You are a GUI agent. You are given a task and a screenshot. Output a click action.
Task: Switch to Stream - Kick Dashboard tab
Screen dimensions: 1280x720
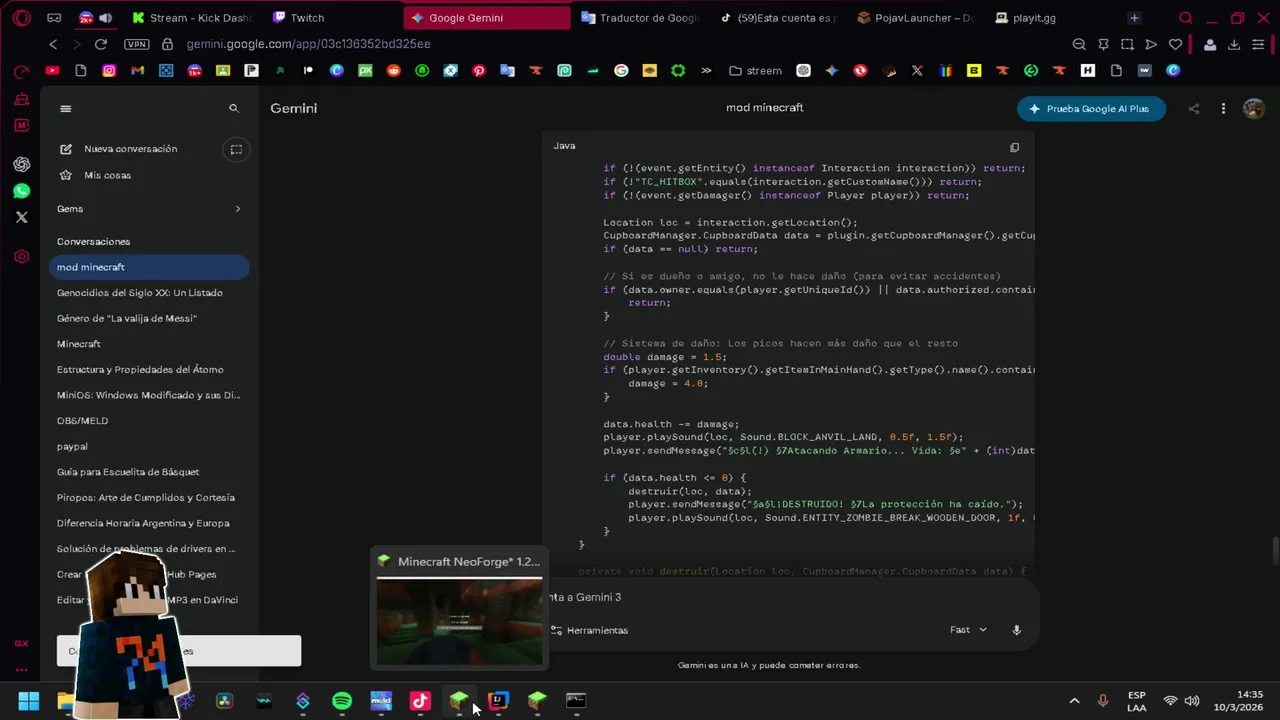[x=194, y=18]
